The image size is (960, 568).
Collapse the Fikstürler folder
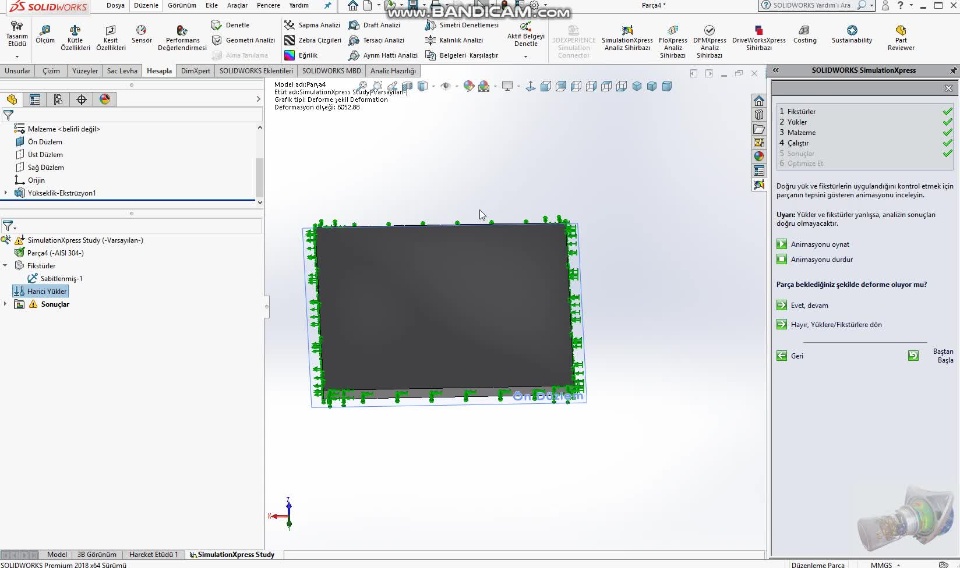6,266
